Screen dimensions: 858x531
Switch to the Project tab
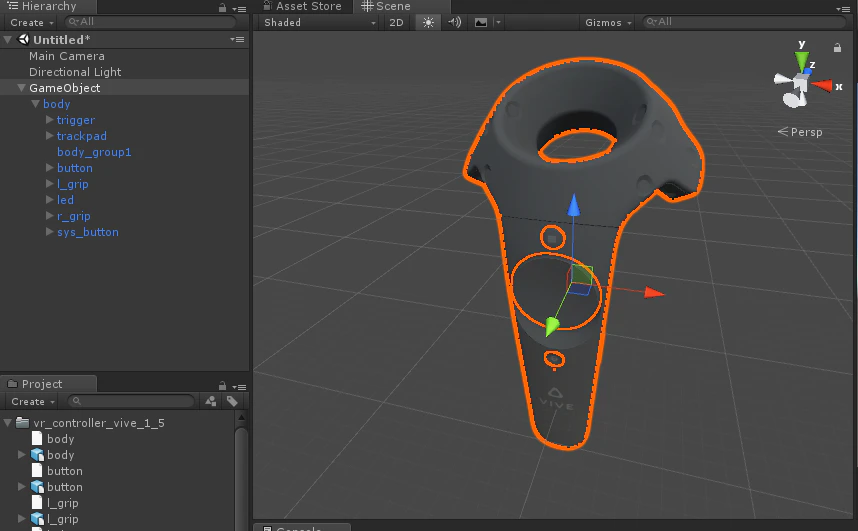click(x=48, y=384)
